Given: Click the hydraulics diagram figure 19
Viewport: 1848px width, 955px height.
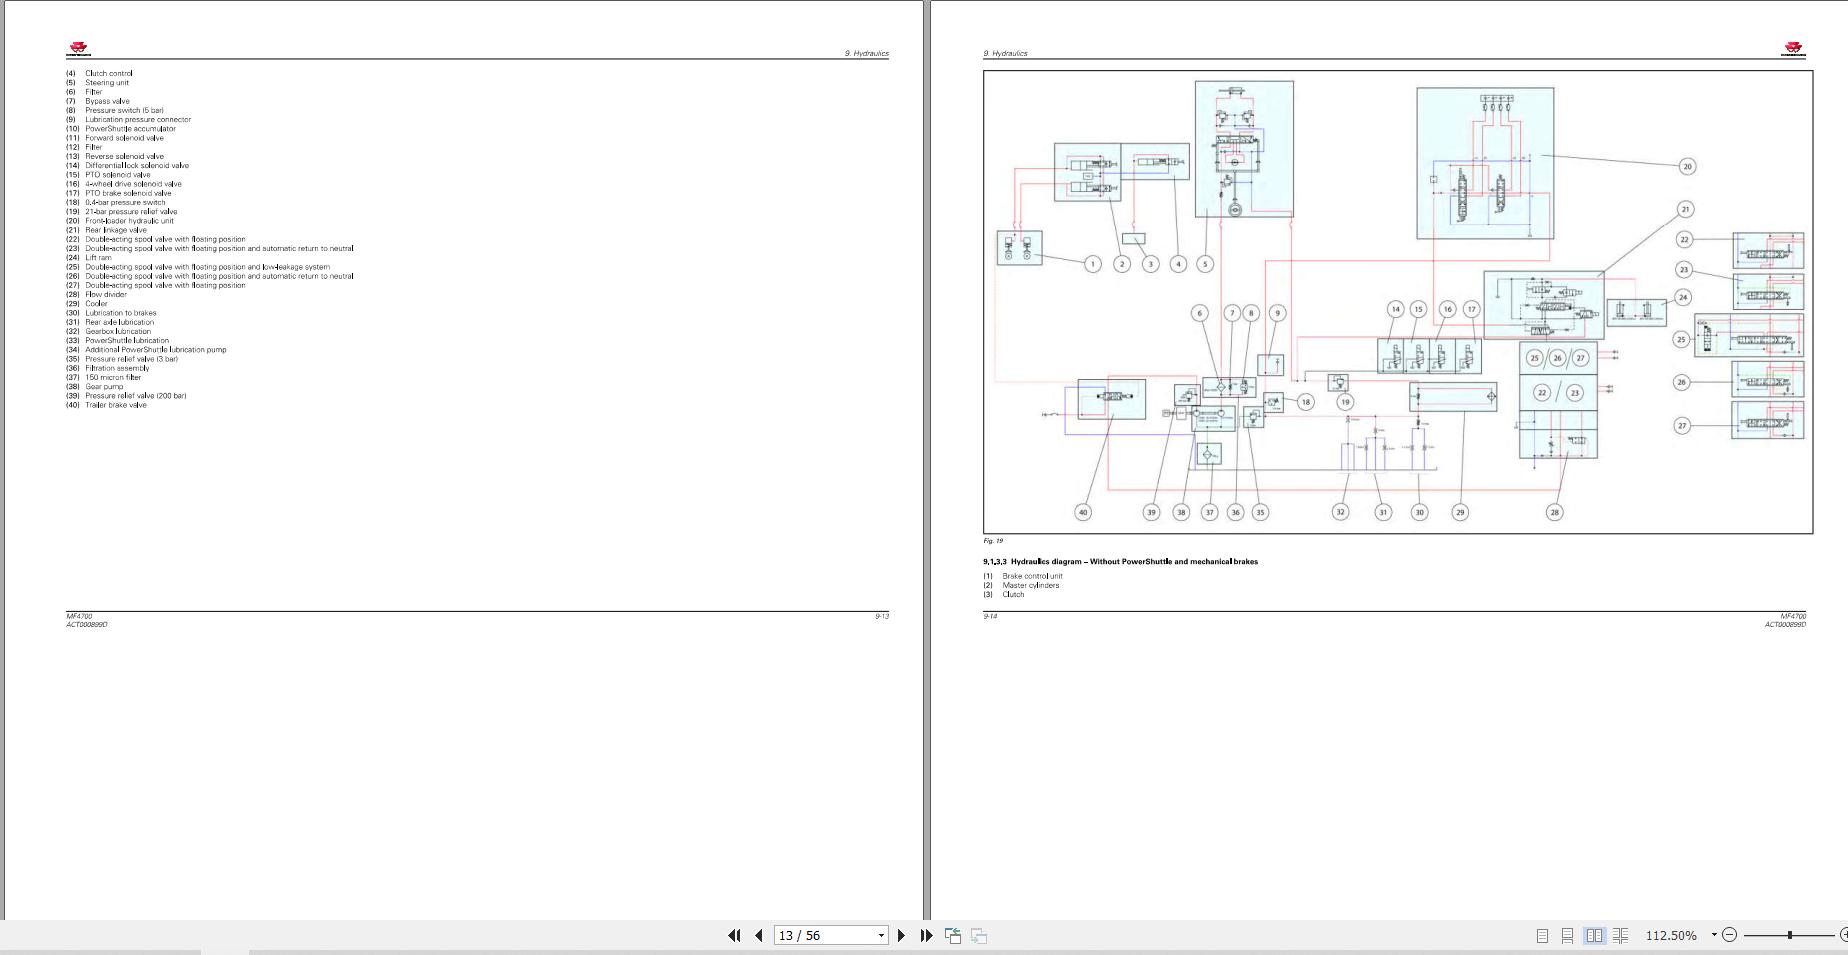Looking at the screenshot, I should [1398, 302].
